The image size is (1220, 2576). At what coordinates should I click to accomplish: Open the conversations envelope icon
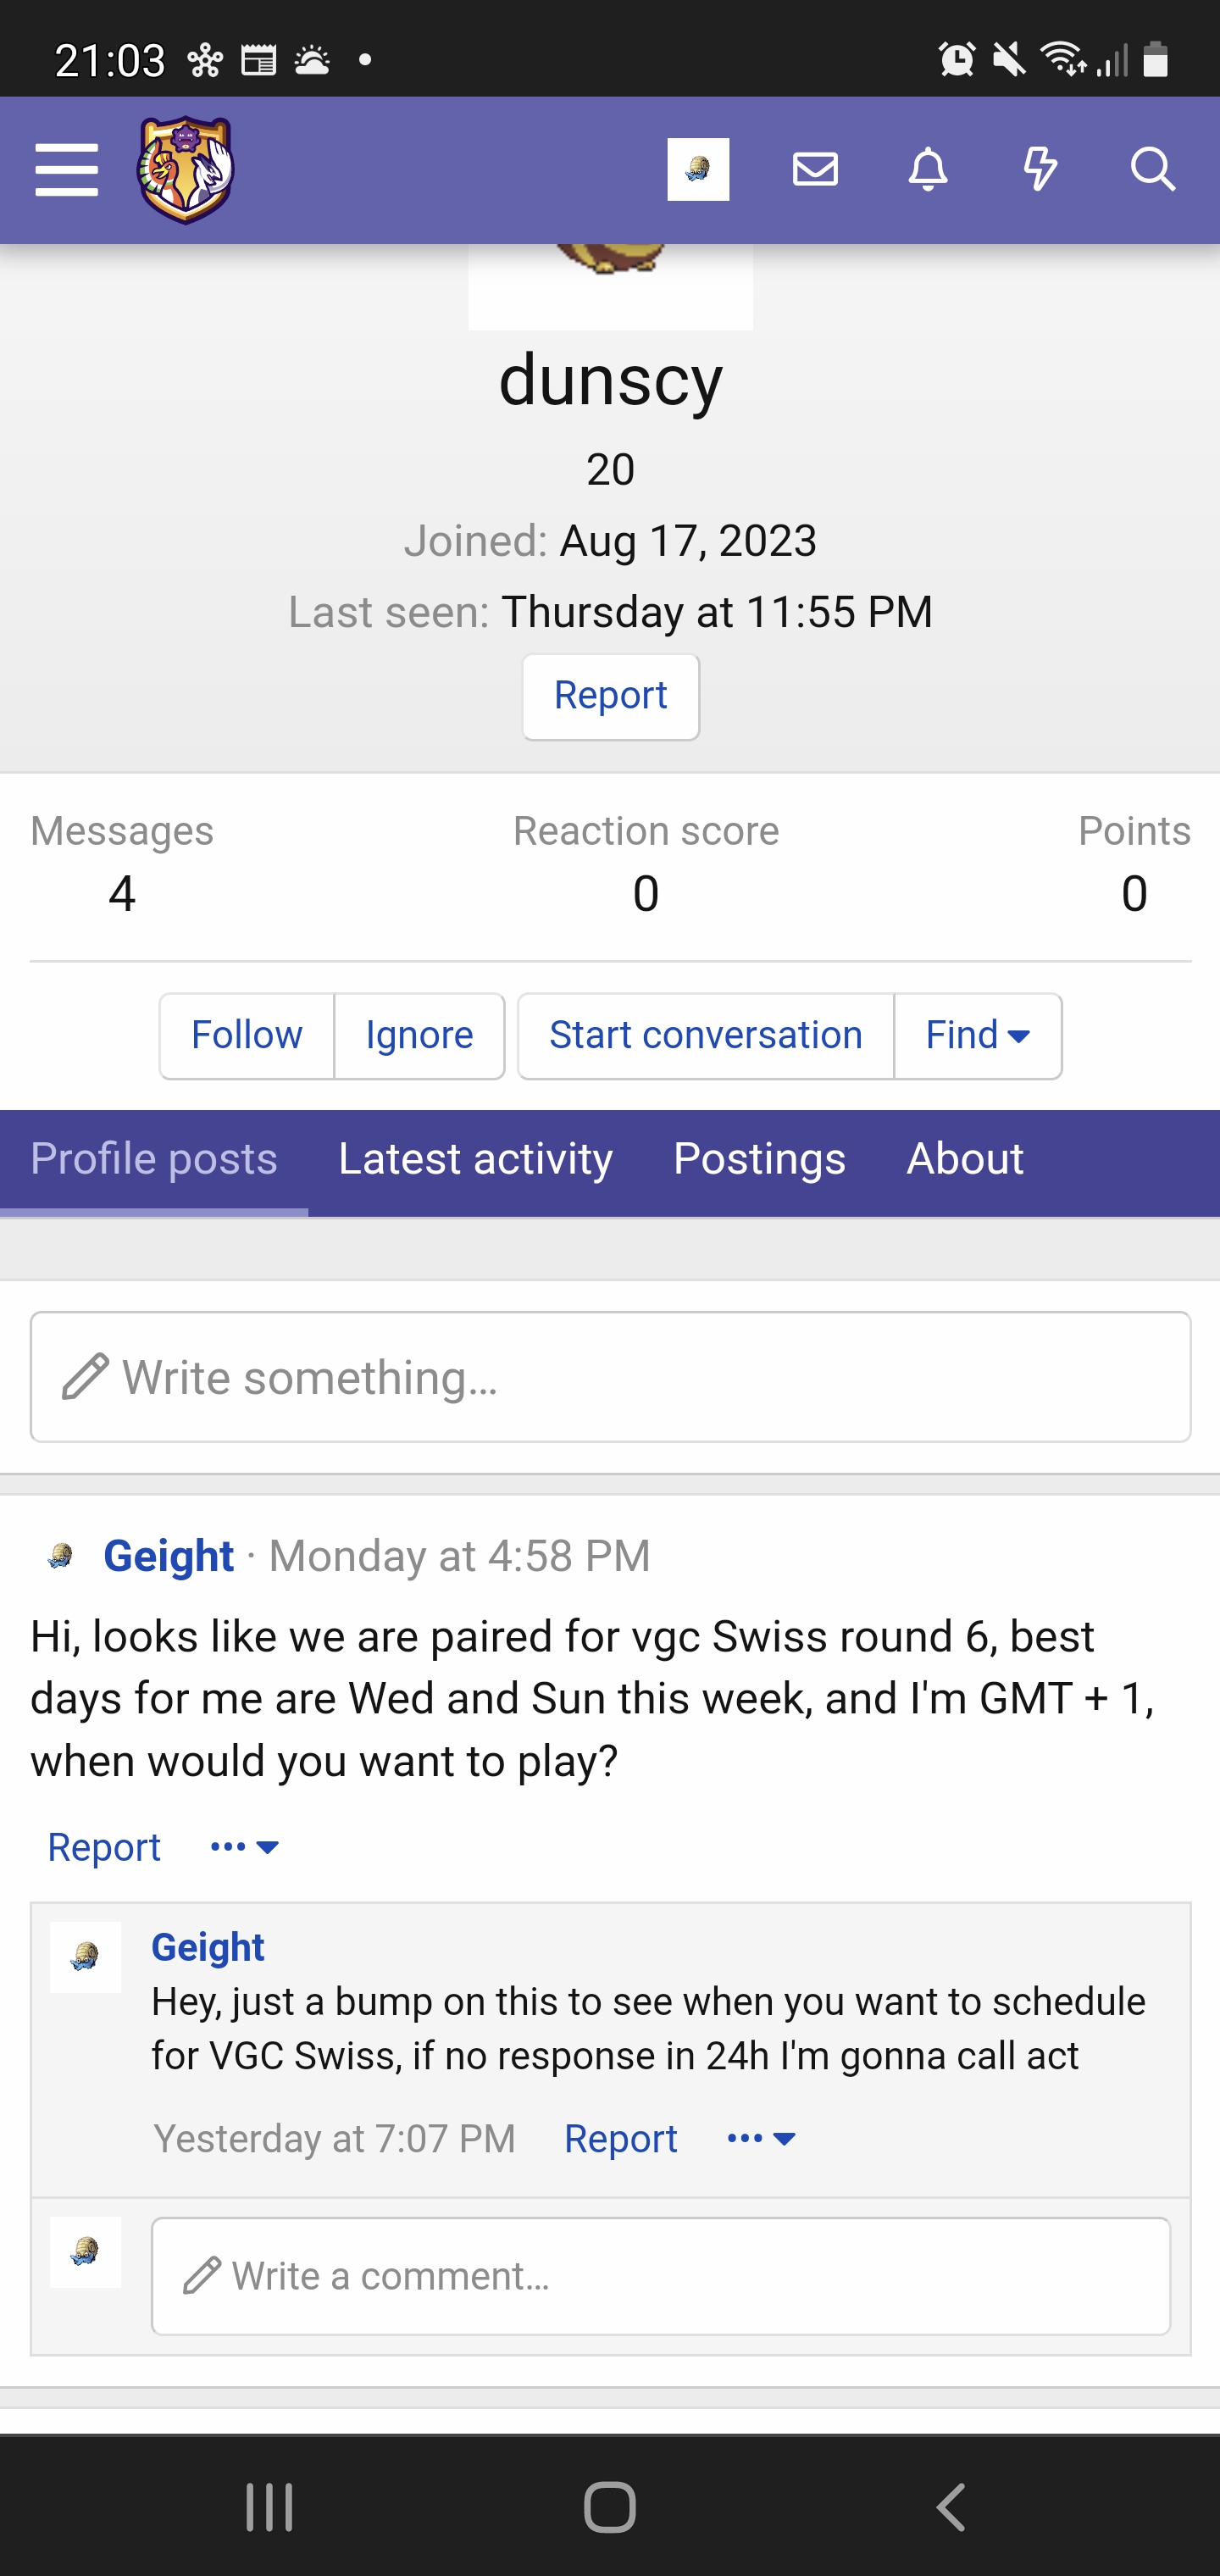(x=815, y=170)
